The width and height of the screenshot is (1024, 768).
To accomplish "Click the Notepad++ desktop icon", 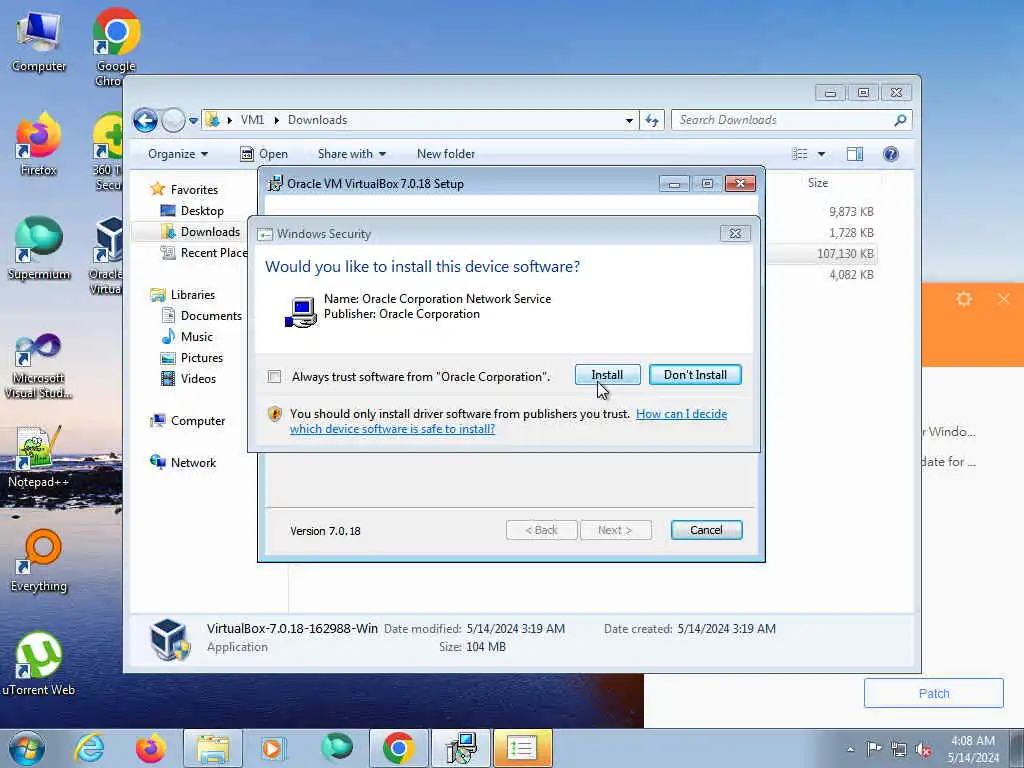I will click(x=39, y=457).
